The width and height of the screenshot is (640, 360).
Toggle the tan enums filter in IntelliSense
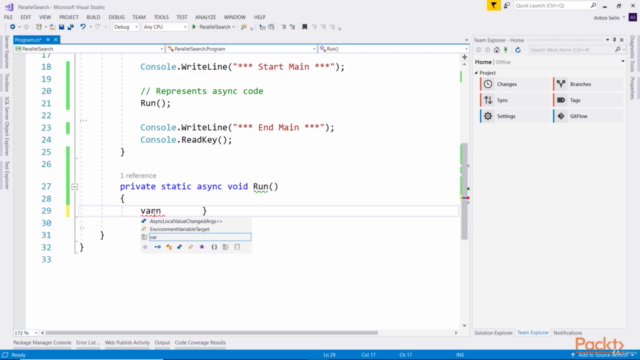(x=191, y=247)
